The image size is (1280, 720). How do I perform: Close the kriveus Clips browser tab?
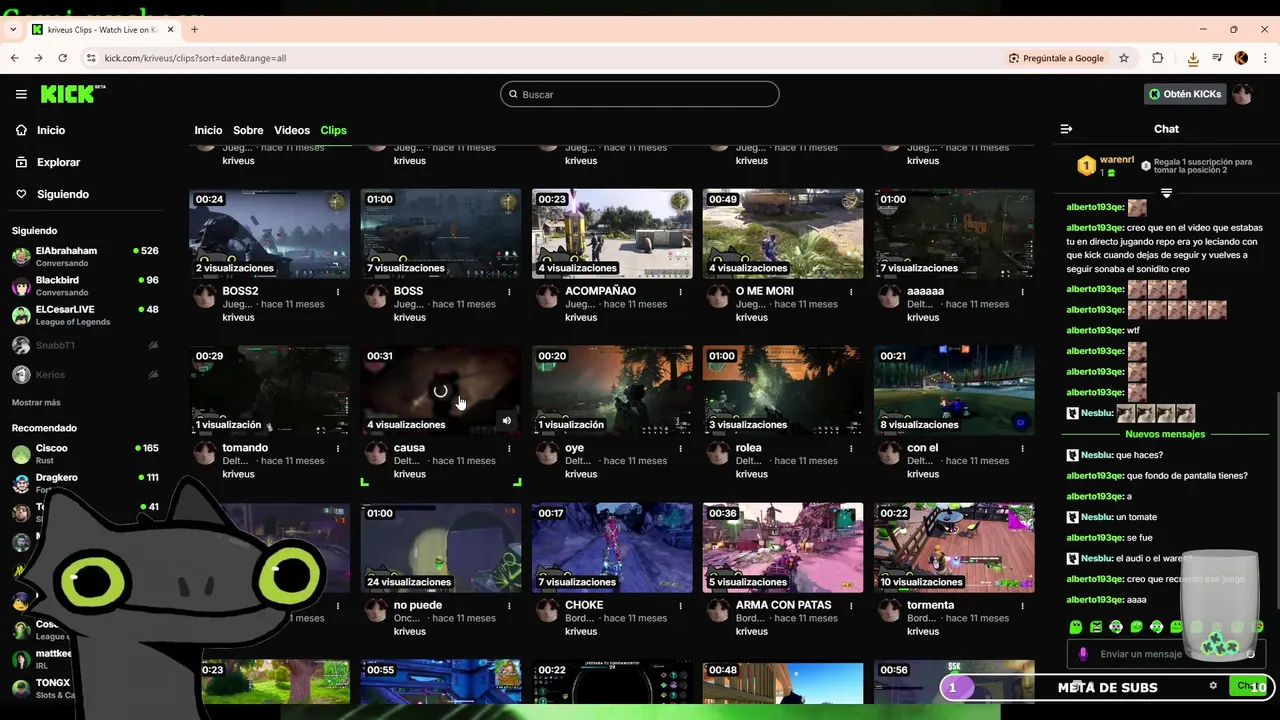click(x=171, y=30)
